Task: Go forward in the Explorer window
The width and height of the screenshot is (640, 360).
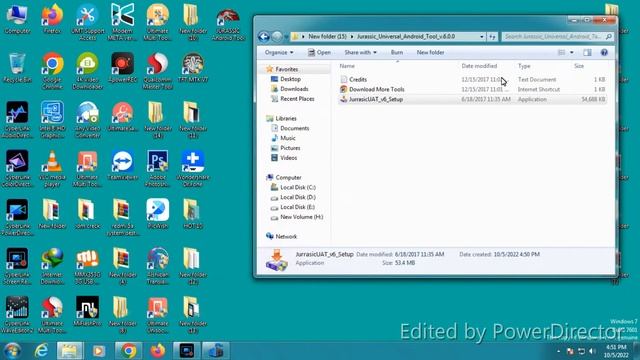Action: click(277, 37)
